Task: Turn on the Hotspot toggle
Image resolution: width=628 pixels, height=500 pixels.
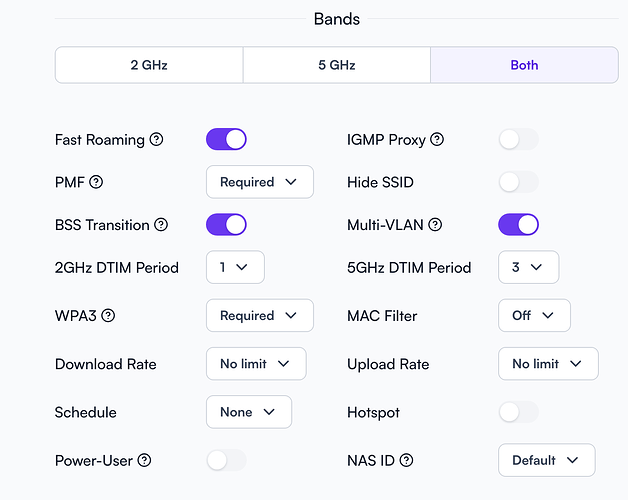Action: pyautogui.click(x=518, y=412)
